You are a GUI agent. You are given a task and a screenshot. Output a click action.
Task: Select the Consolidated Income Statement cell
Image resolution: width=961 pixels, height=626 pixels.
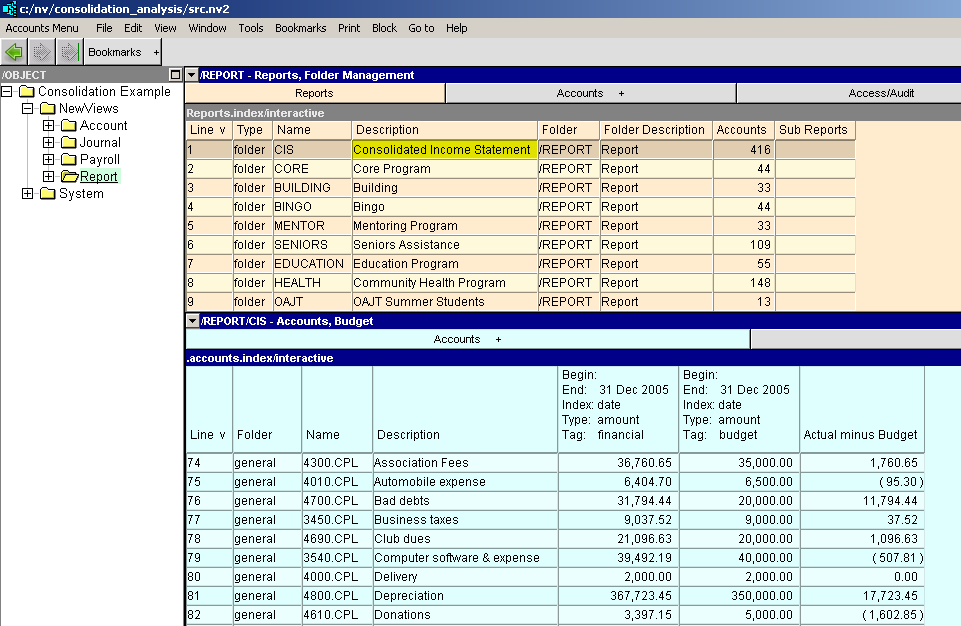(x=443, y=150)
